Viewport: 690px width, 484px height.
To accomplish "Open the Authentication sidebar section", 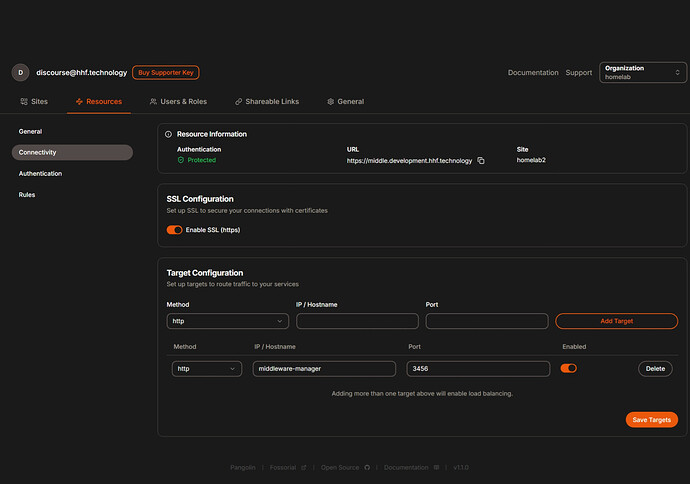I will [x=40, y=174].
